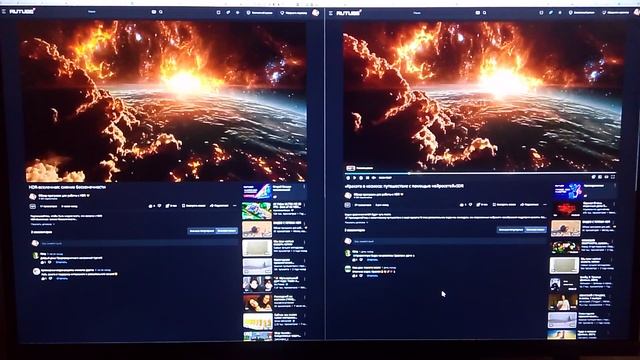Select the first comment sort tab in right window
Image resolution: width=640 pixels, height=360 pixels.
pos(510,229)
